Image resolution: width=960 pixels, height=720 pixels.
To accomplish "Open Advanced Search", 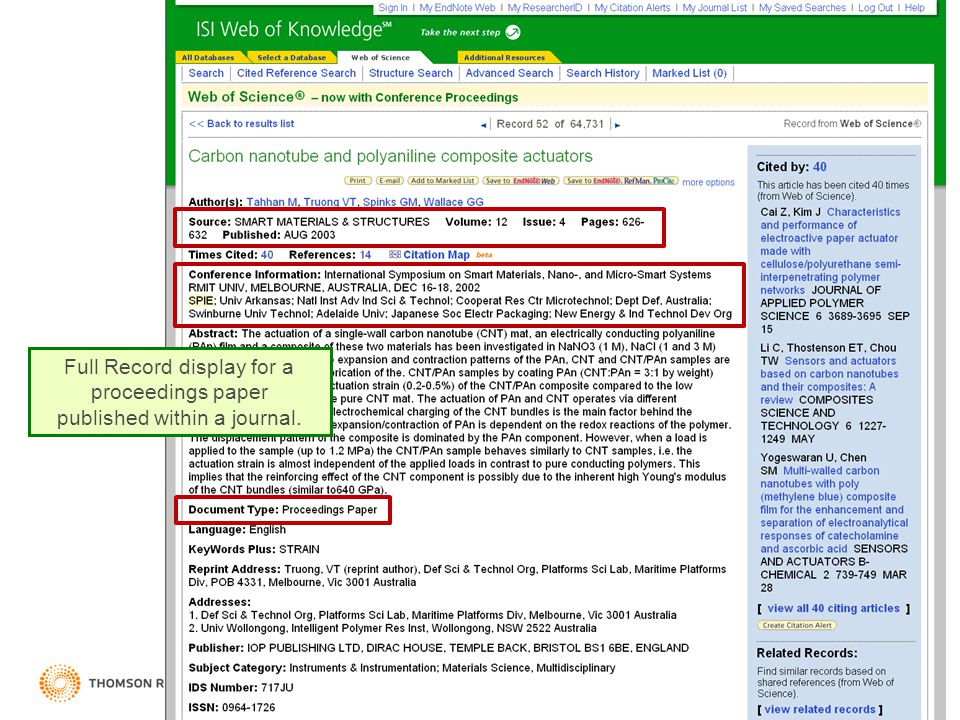I will (509, 73).
